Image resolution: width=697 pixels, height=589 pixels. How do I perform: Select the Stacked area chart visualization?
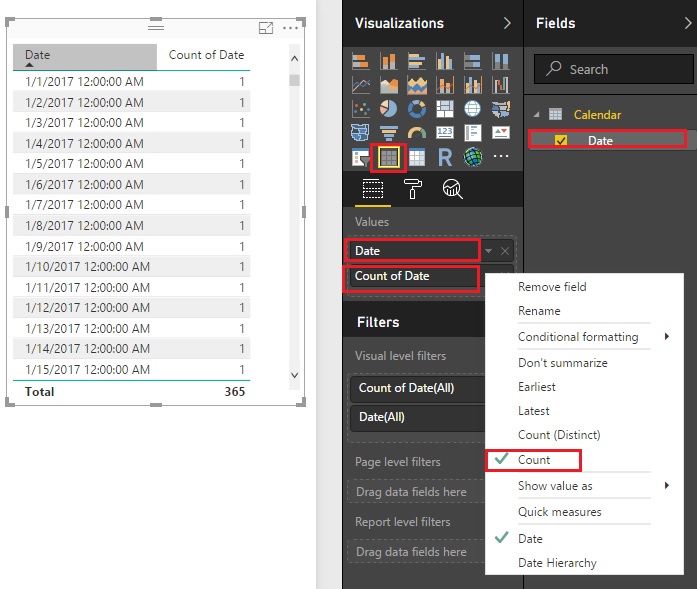(x=417, y=85)
